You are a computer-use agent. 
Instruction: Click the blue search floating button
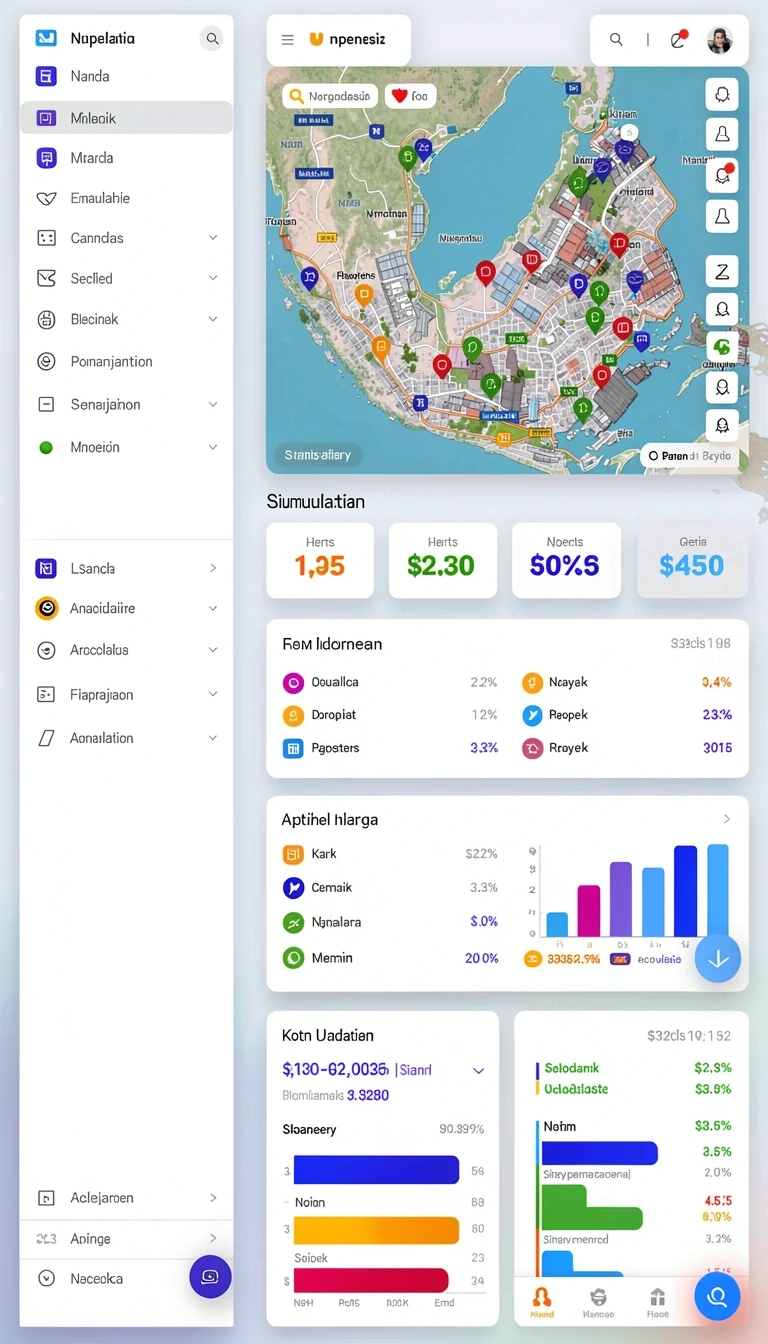[717, 1296]
